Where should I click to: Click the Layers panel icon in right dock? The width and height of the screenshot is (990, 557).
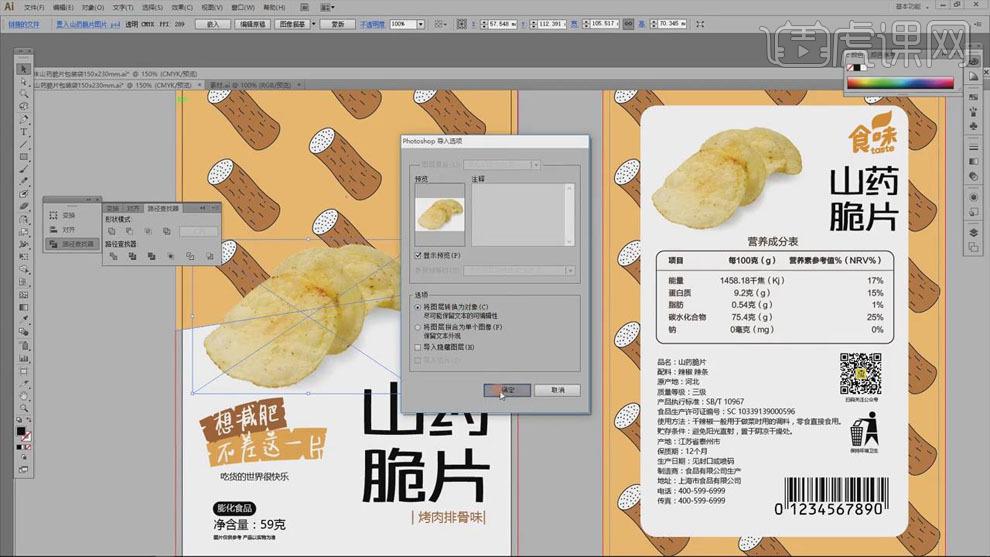(x=974, y=233)
